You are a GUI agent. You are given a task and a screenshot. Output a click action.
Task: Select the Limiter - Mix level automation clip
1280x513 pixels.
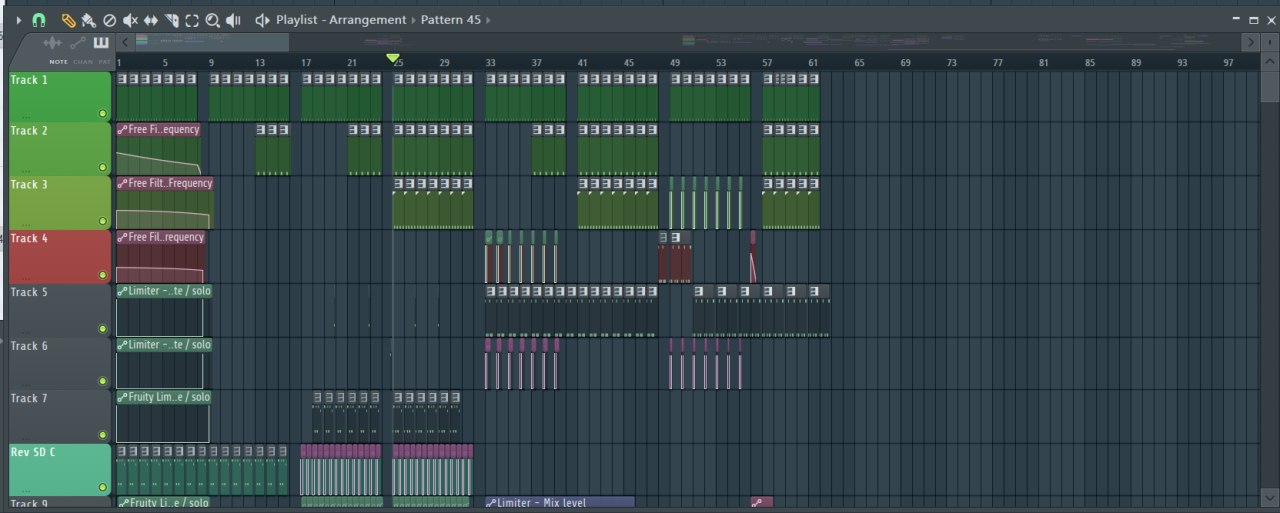pyautogui.click(x=560, y=503)
